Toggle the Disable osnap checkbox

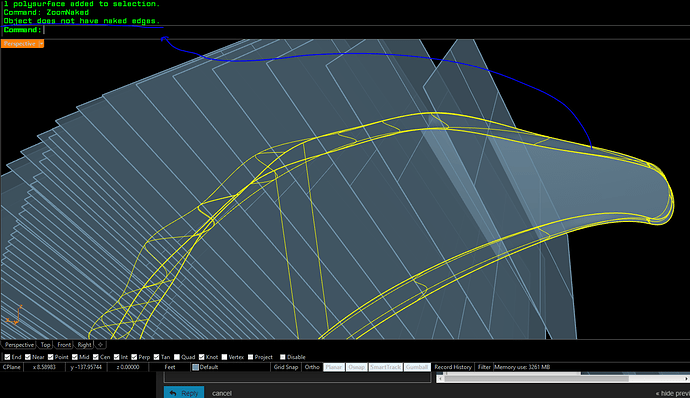click(283, 357)
